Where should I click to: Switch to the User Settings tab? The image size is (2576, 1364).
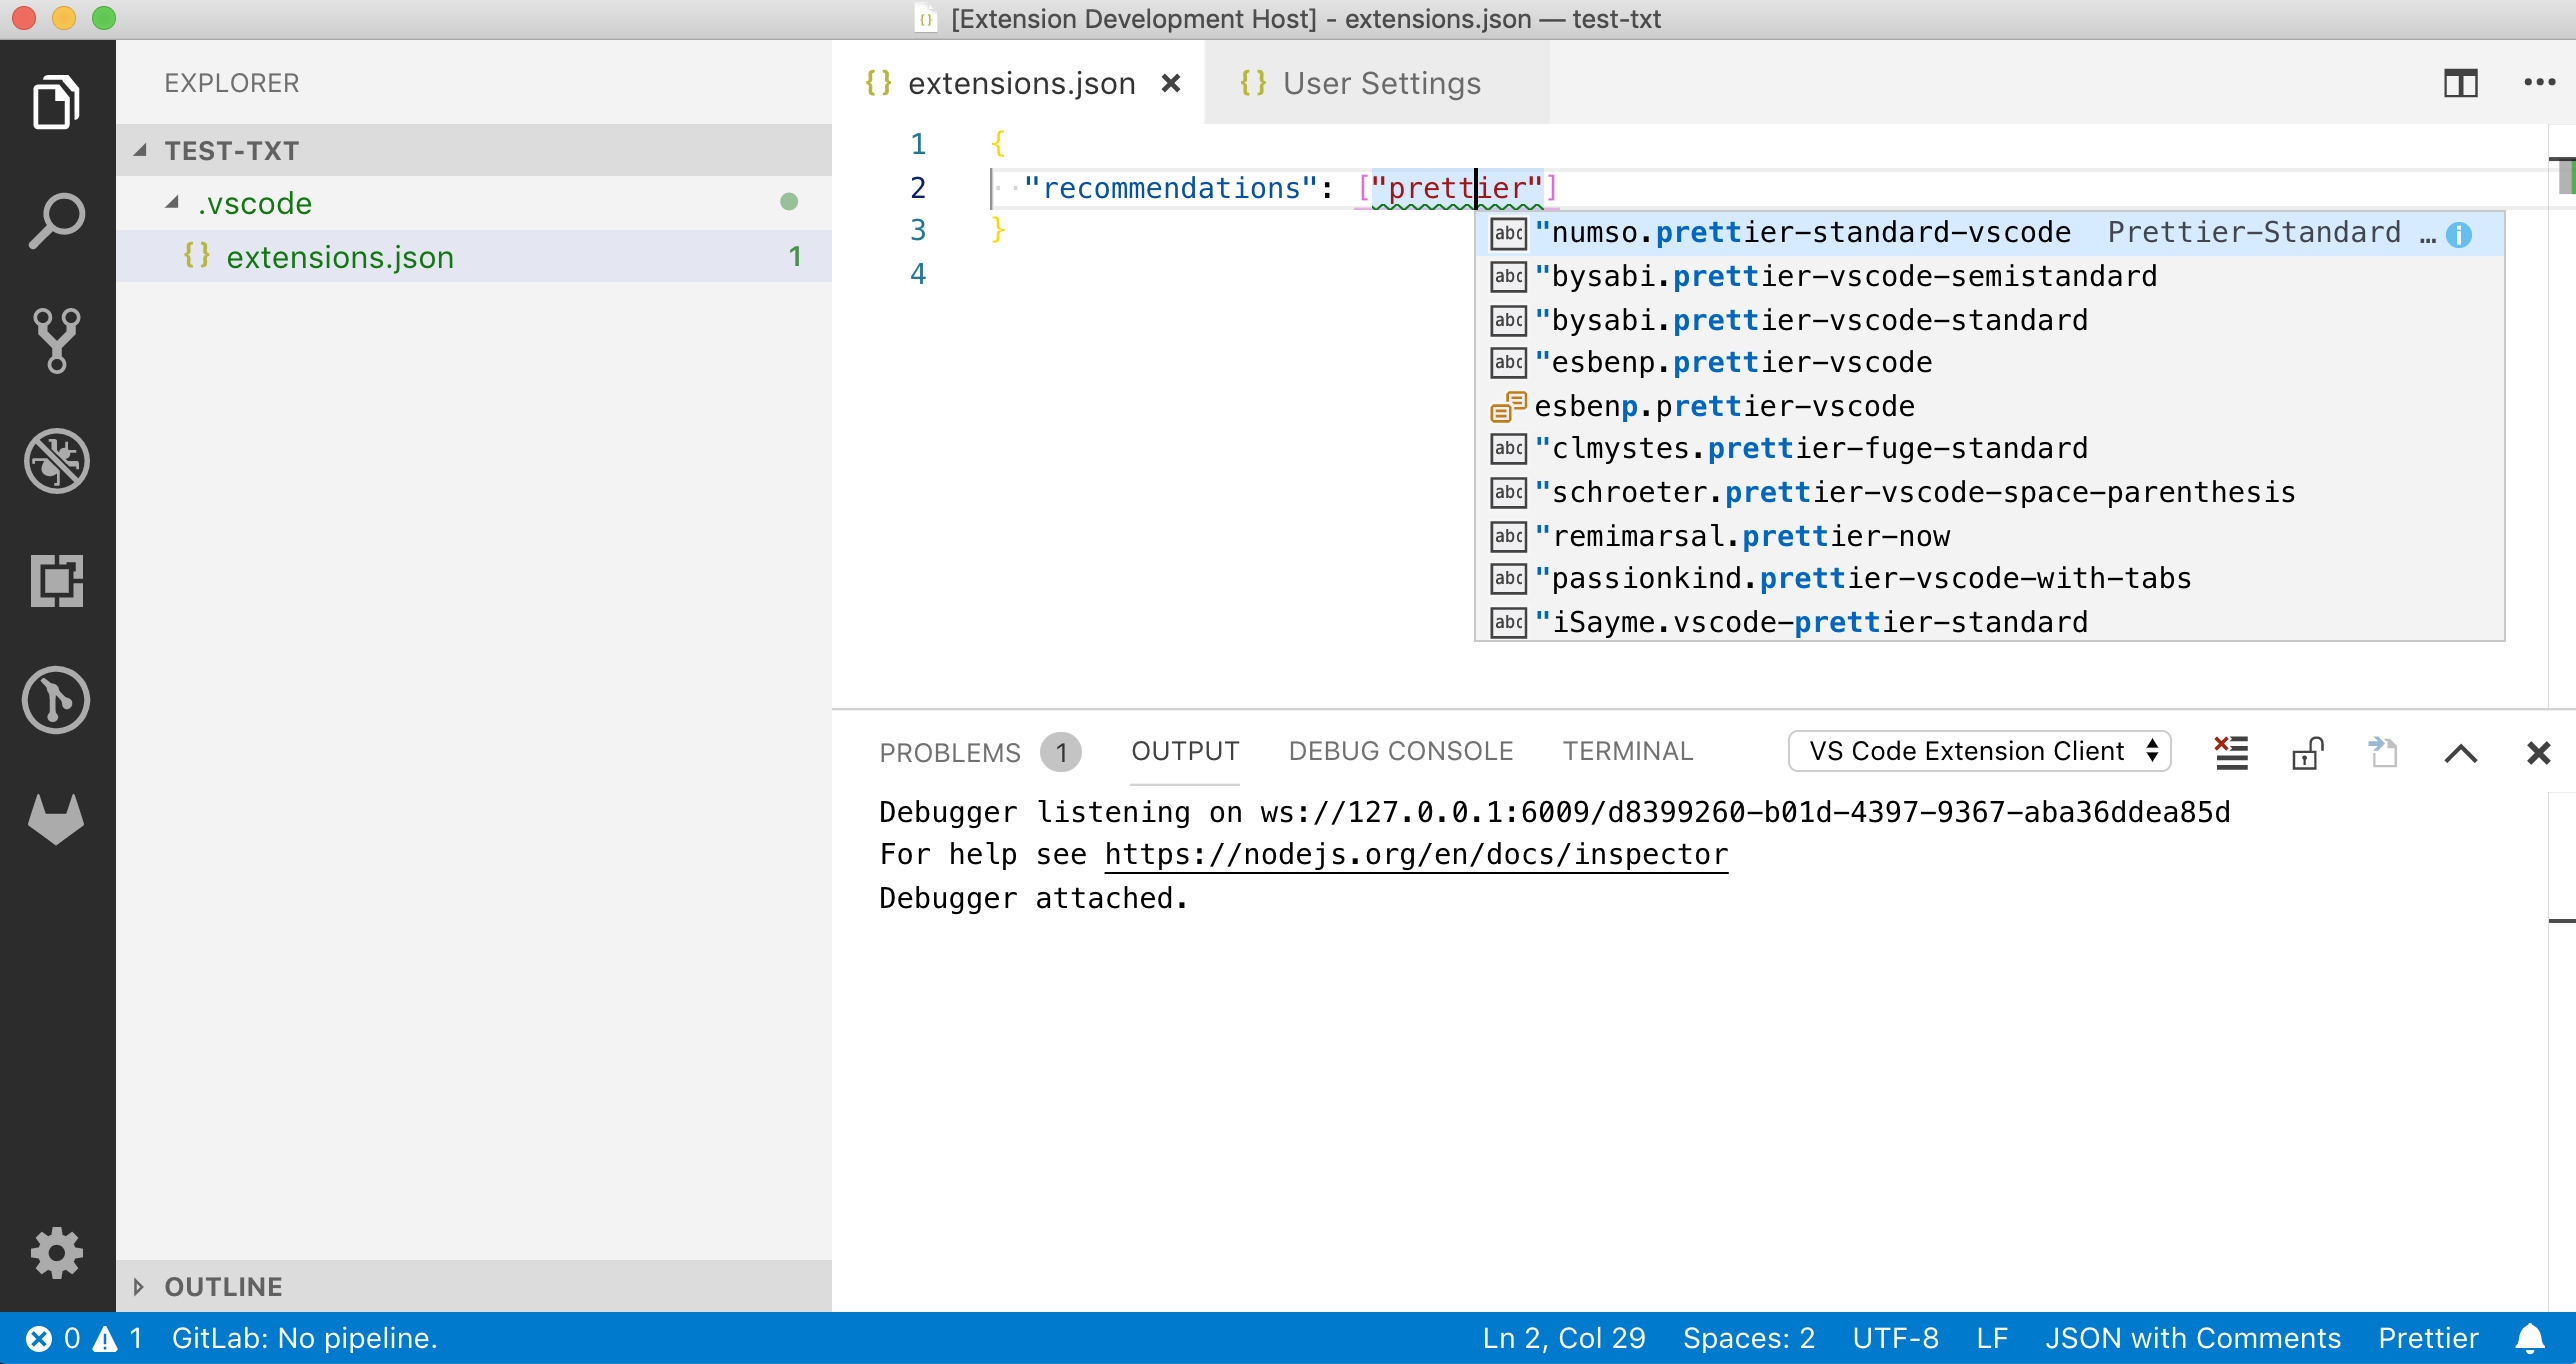pyautogui.click(x=1381, y=83)
